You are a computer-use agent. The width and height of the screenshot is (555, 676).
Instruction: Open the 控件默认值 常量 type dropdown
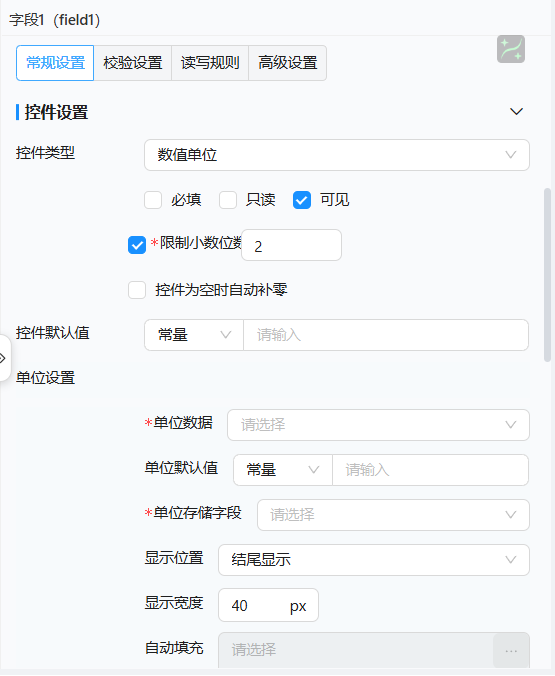[x=194, y=335]
